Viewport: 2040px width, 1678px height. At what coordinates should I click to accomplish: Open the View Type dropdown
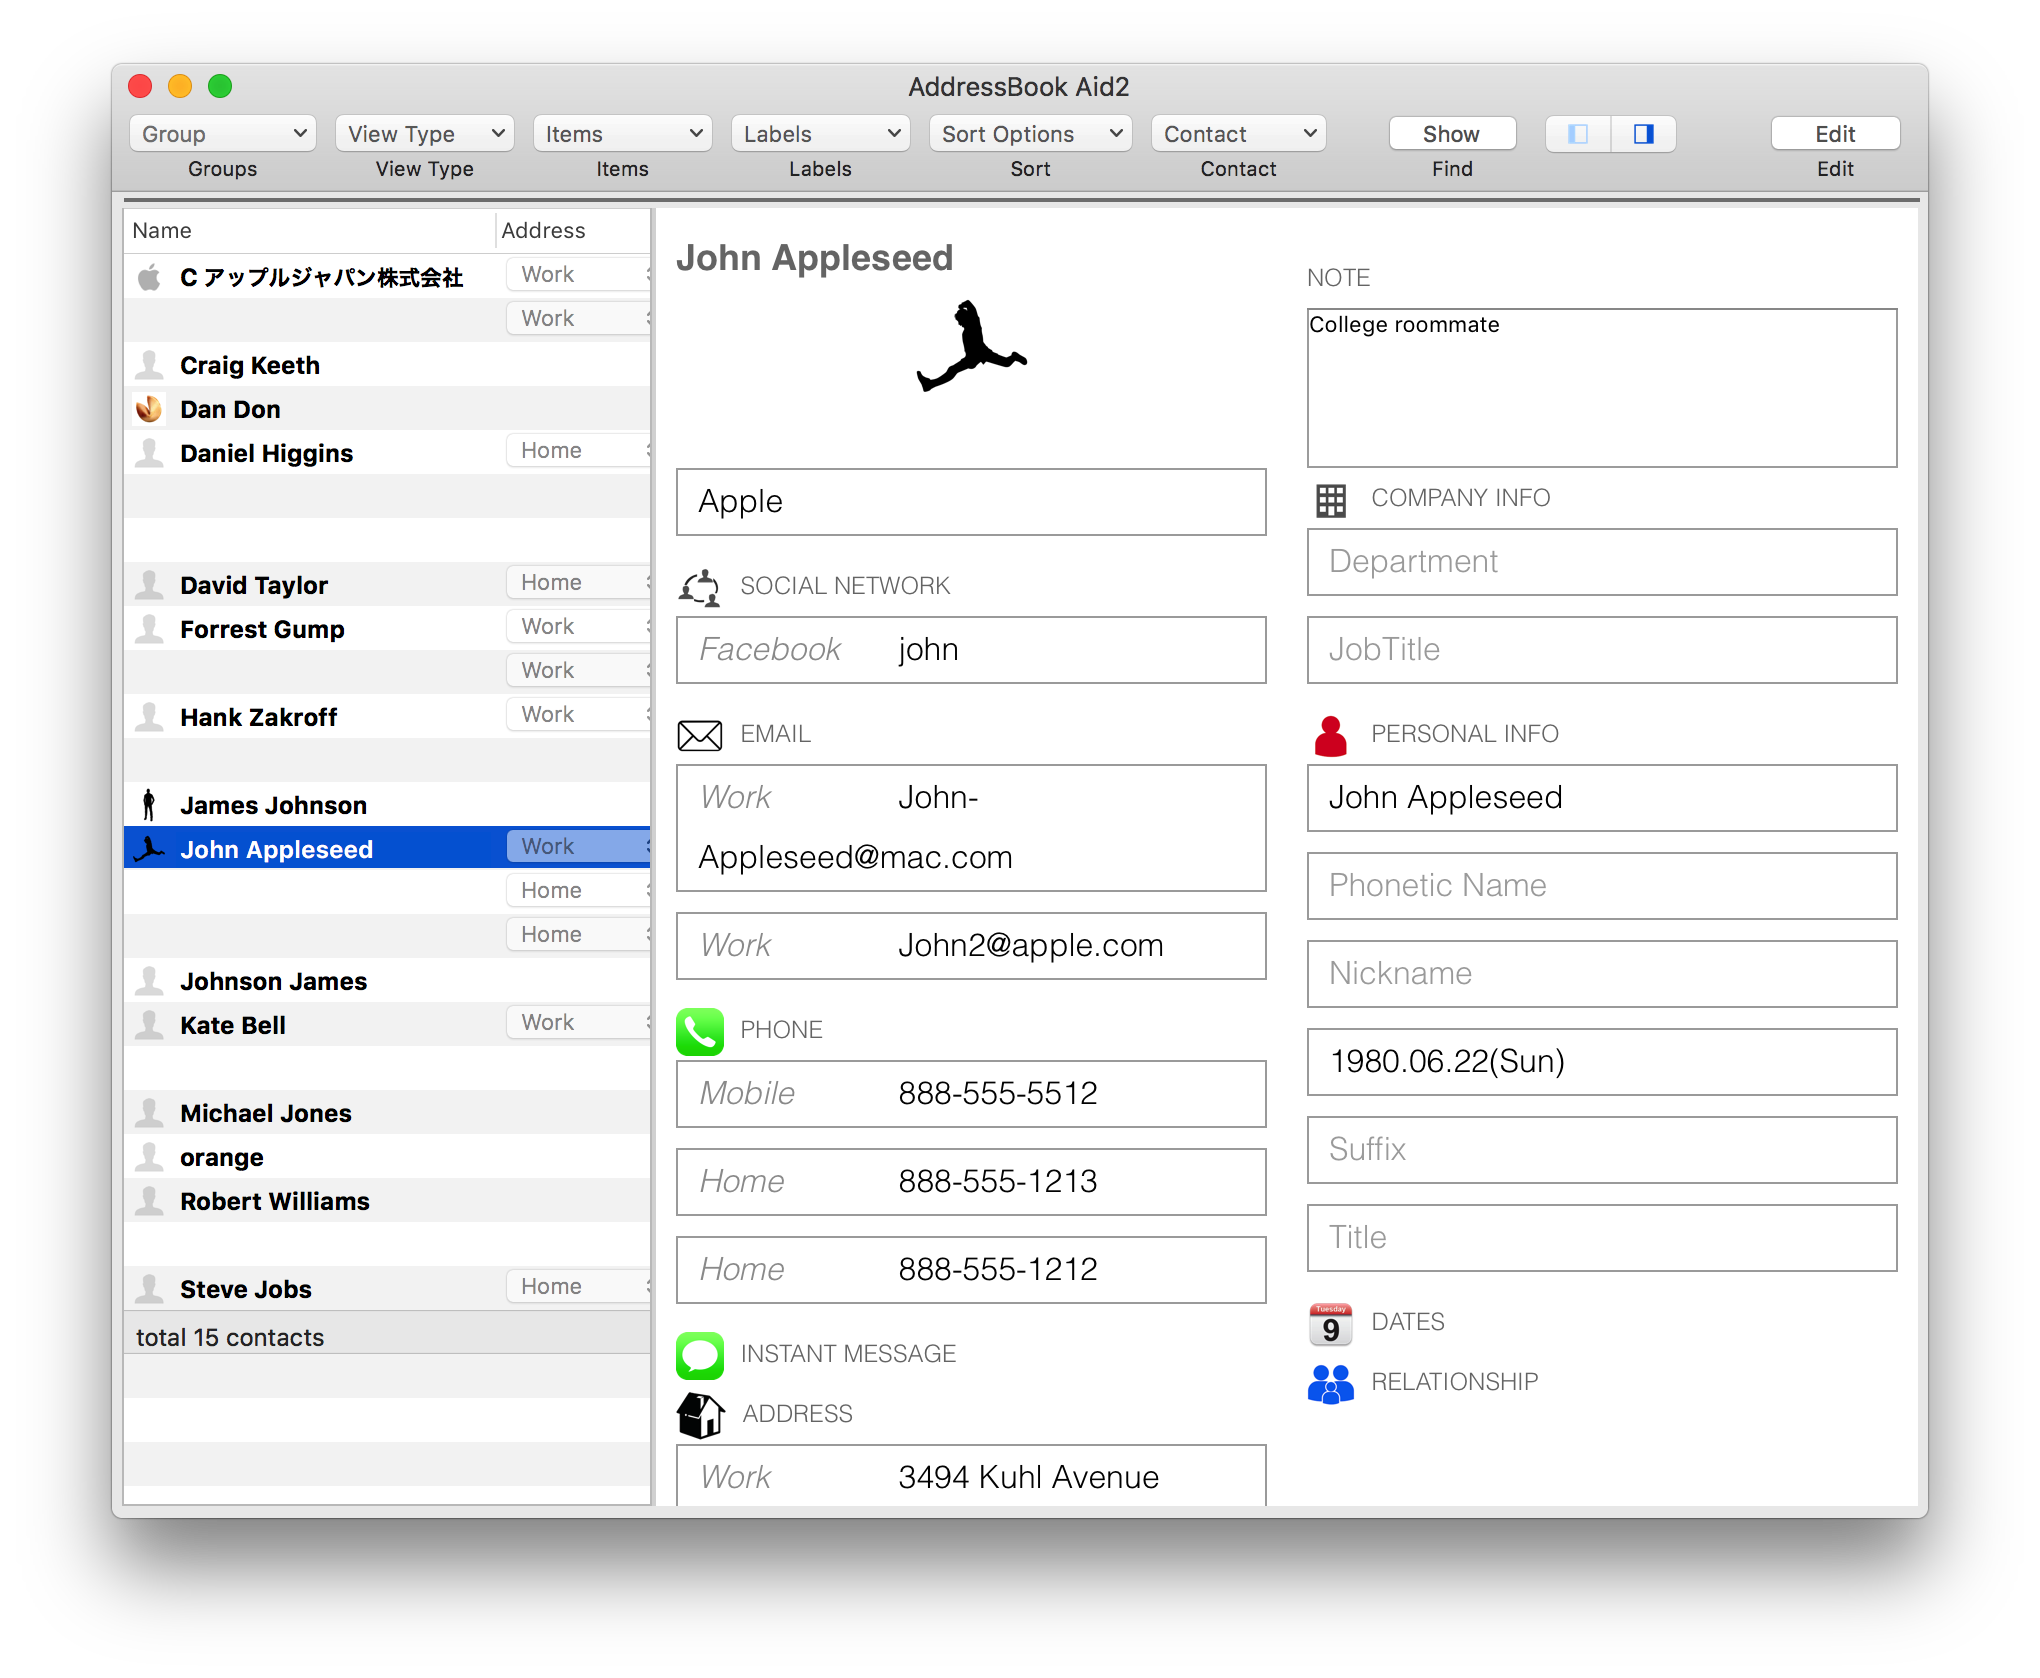tap(425, 134)
